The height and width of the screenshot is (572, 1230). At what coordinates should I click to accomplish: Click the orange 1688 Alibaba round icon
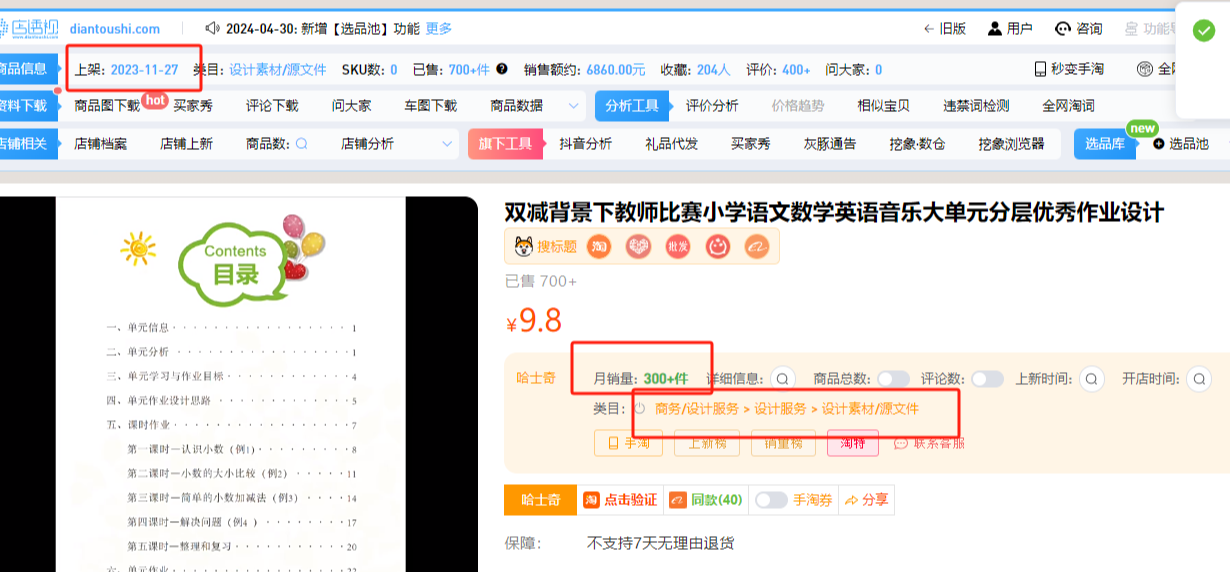[757, 246]
